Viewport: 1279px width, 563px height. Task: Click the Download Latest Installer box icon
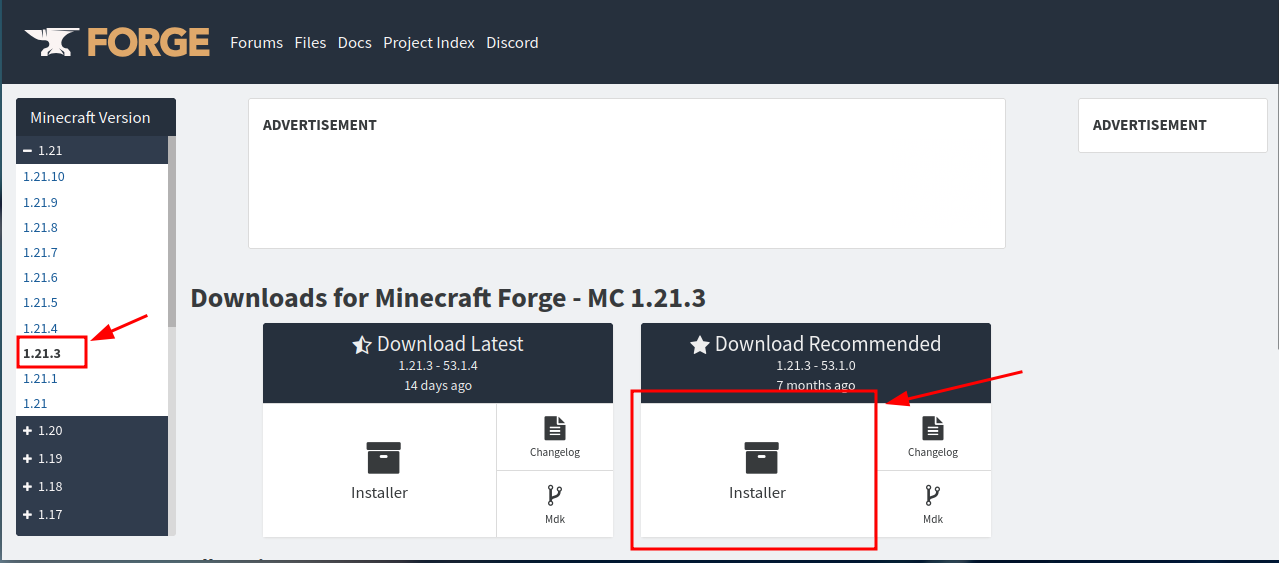point(383,458)
